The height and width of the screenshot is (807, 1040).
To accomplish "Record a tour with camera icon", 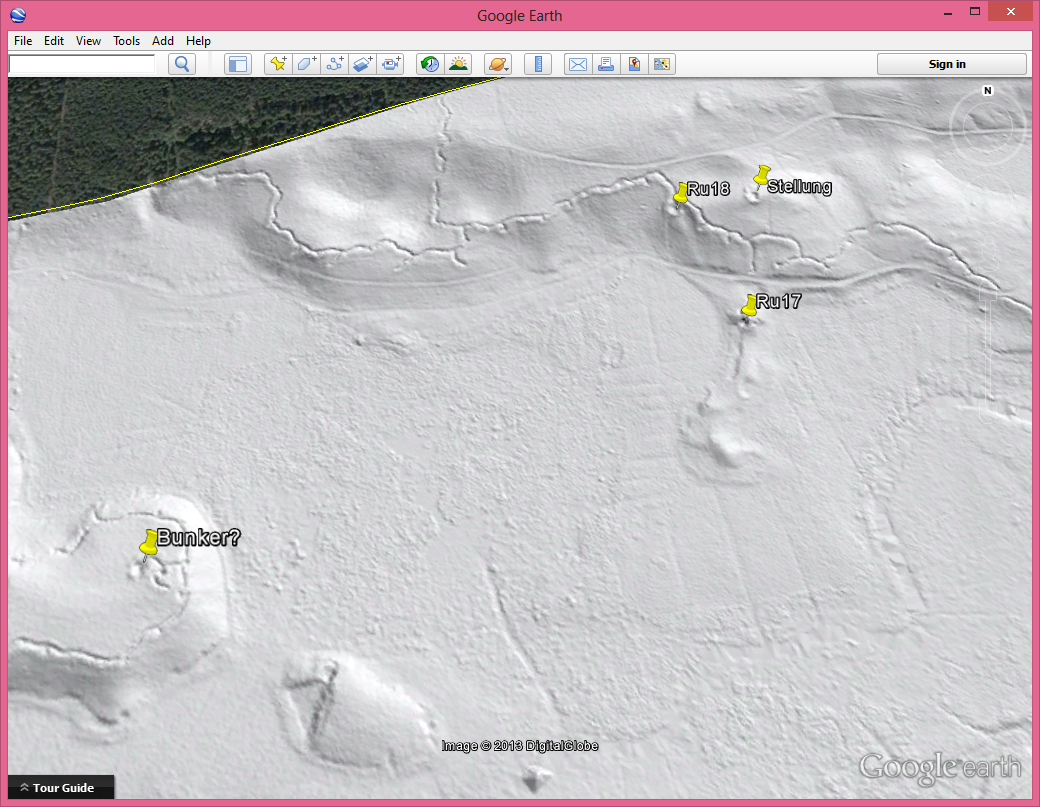I will click(391, 64).
